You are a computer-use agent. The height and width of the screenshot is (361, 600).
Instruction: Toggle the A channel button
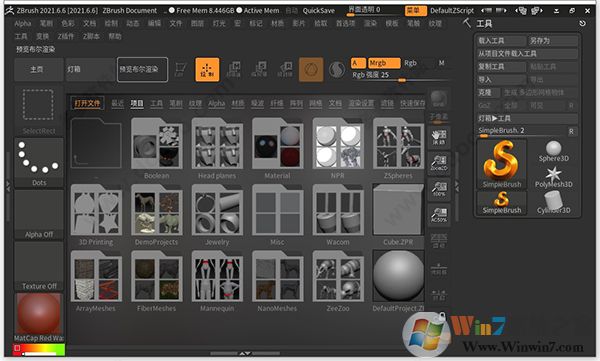358,63
